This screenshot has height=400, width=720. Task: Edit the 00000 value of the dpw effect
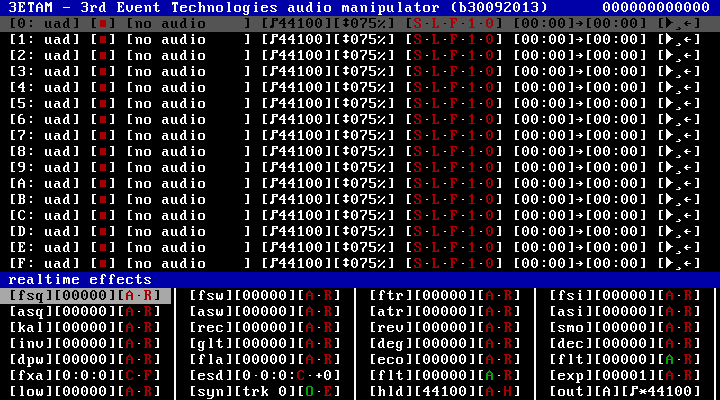pos(85,360)
